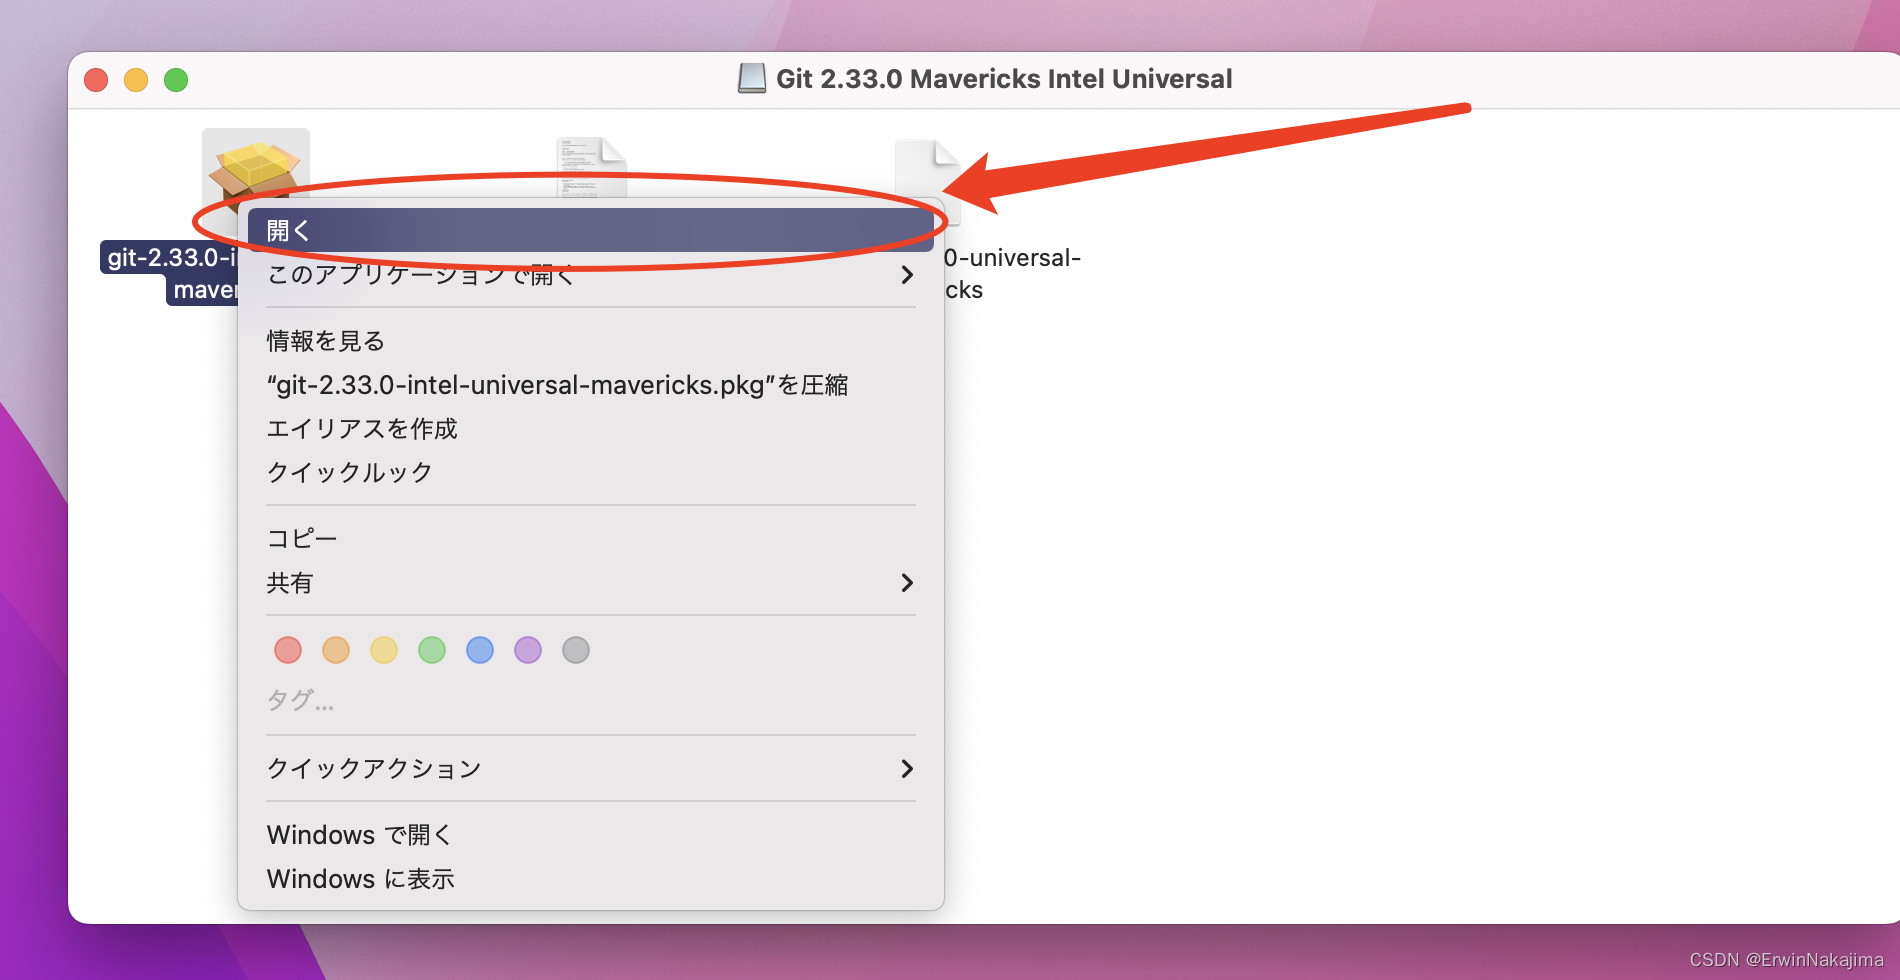Apply the yellow tag color

pyautogui.click(x=384, y=650)
